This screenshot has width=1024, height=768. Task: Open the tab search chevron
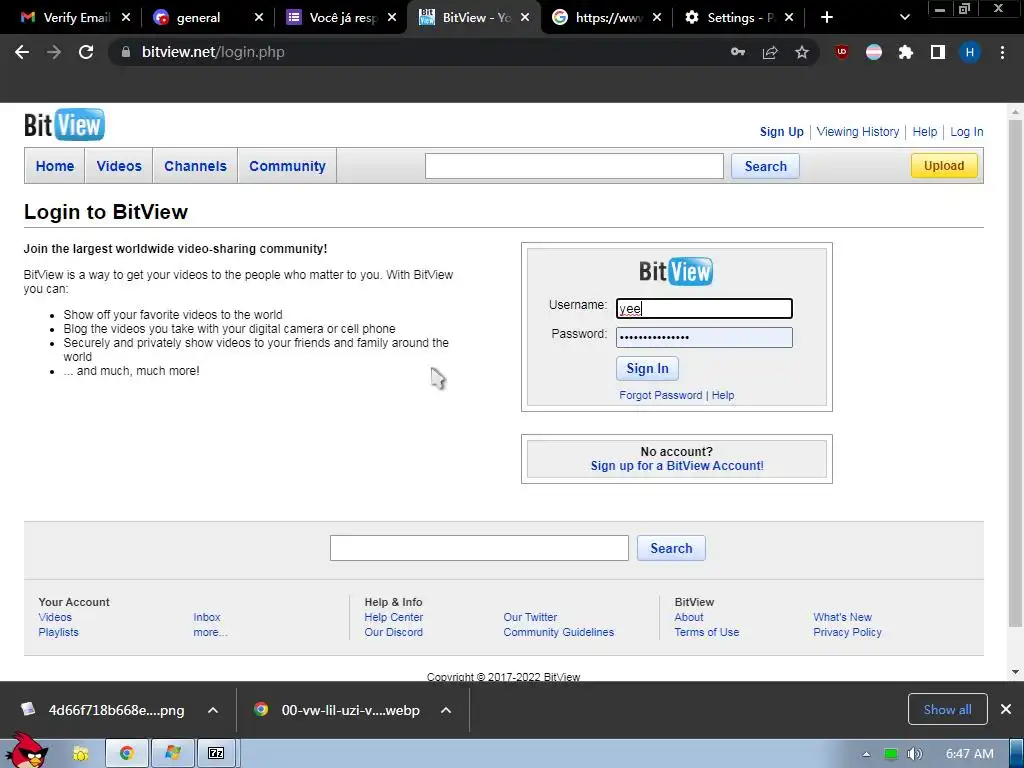(904, 18)
